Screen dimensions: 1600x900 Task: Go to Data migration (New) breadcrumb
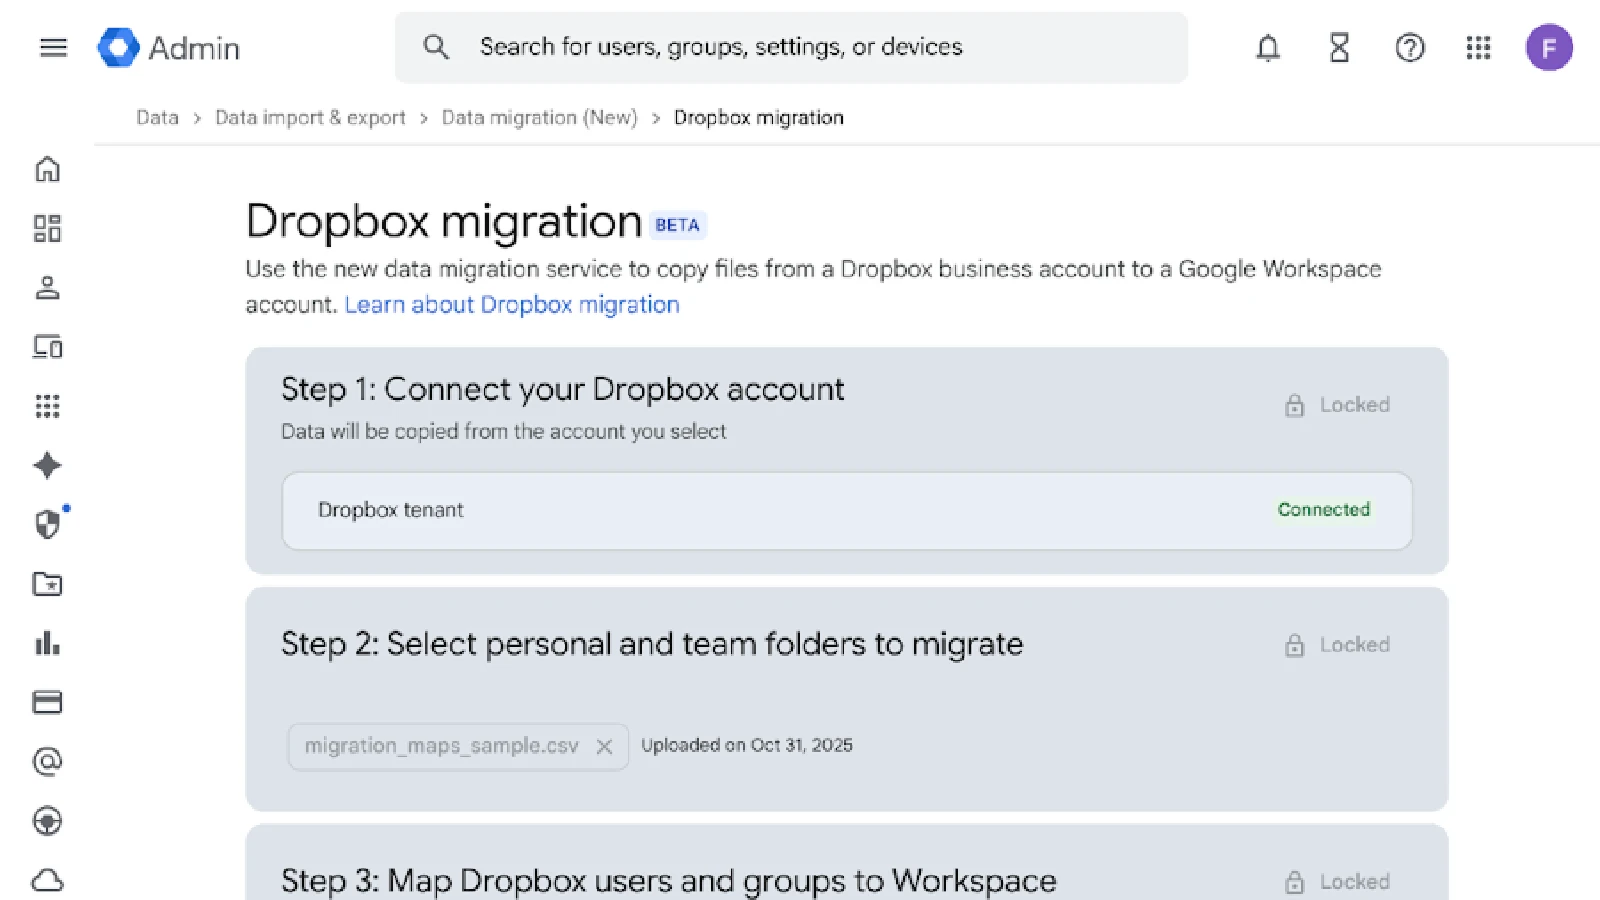pyautogui.click(x=539, y=118)
